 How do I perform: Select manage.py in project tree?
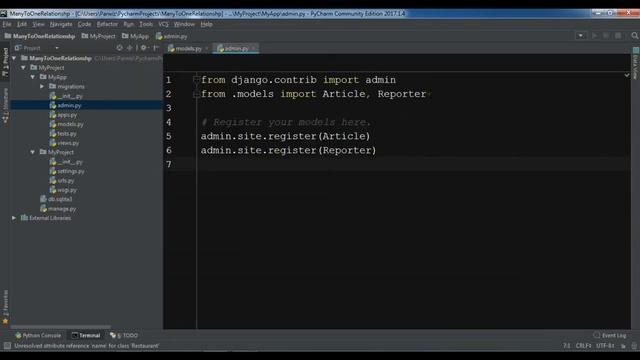coord(58,209)
